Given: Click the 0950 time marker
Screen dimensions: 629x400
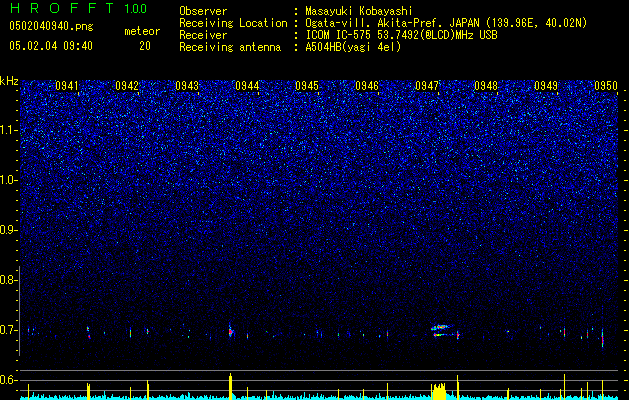Looking at the screenshot, I should (606, 86).
